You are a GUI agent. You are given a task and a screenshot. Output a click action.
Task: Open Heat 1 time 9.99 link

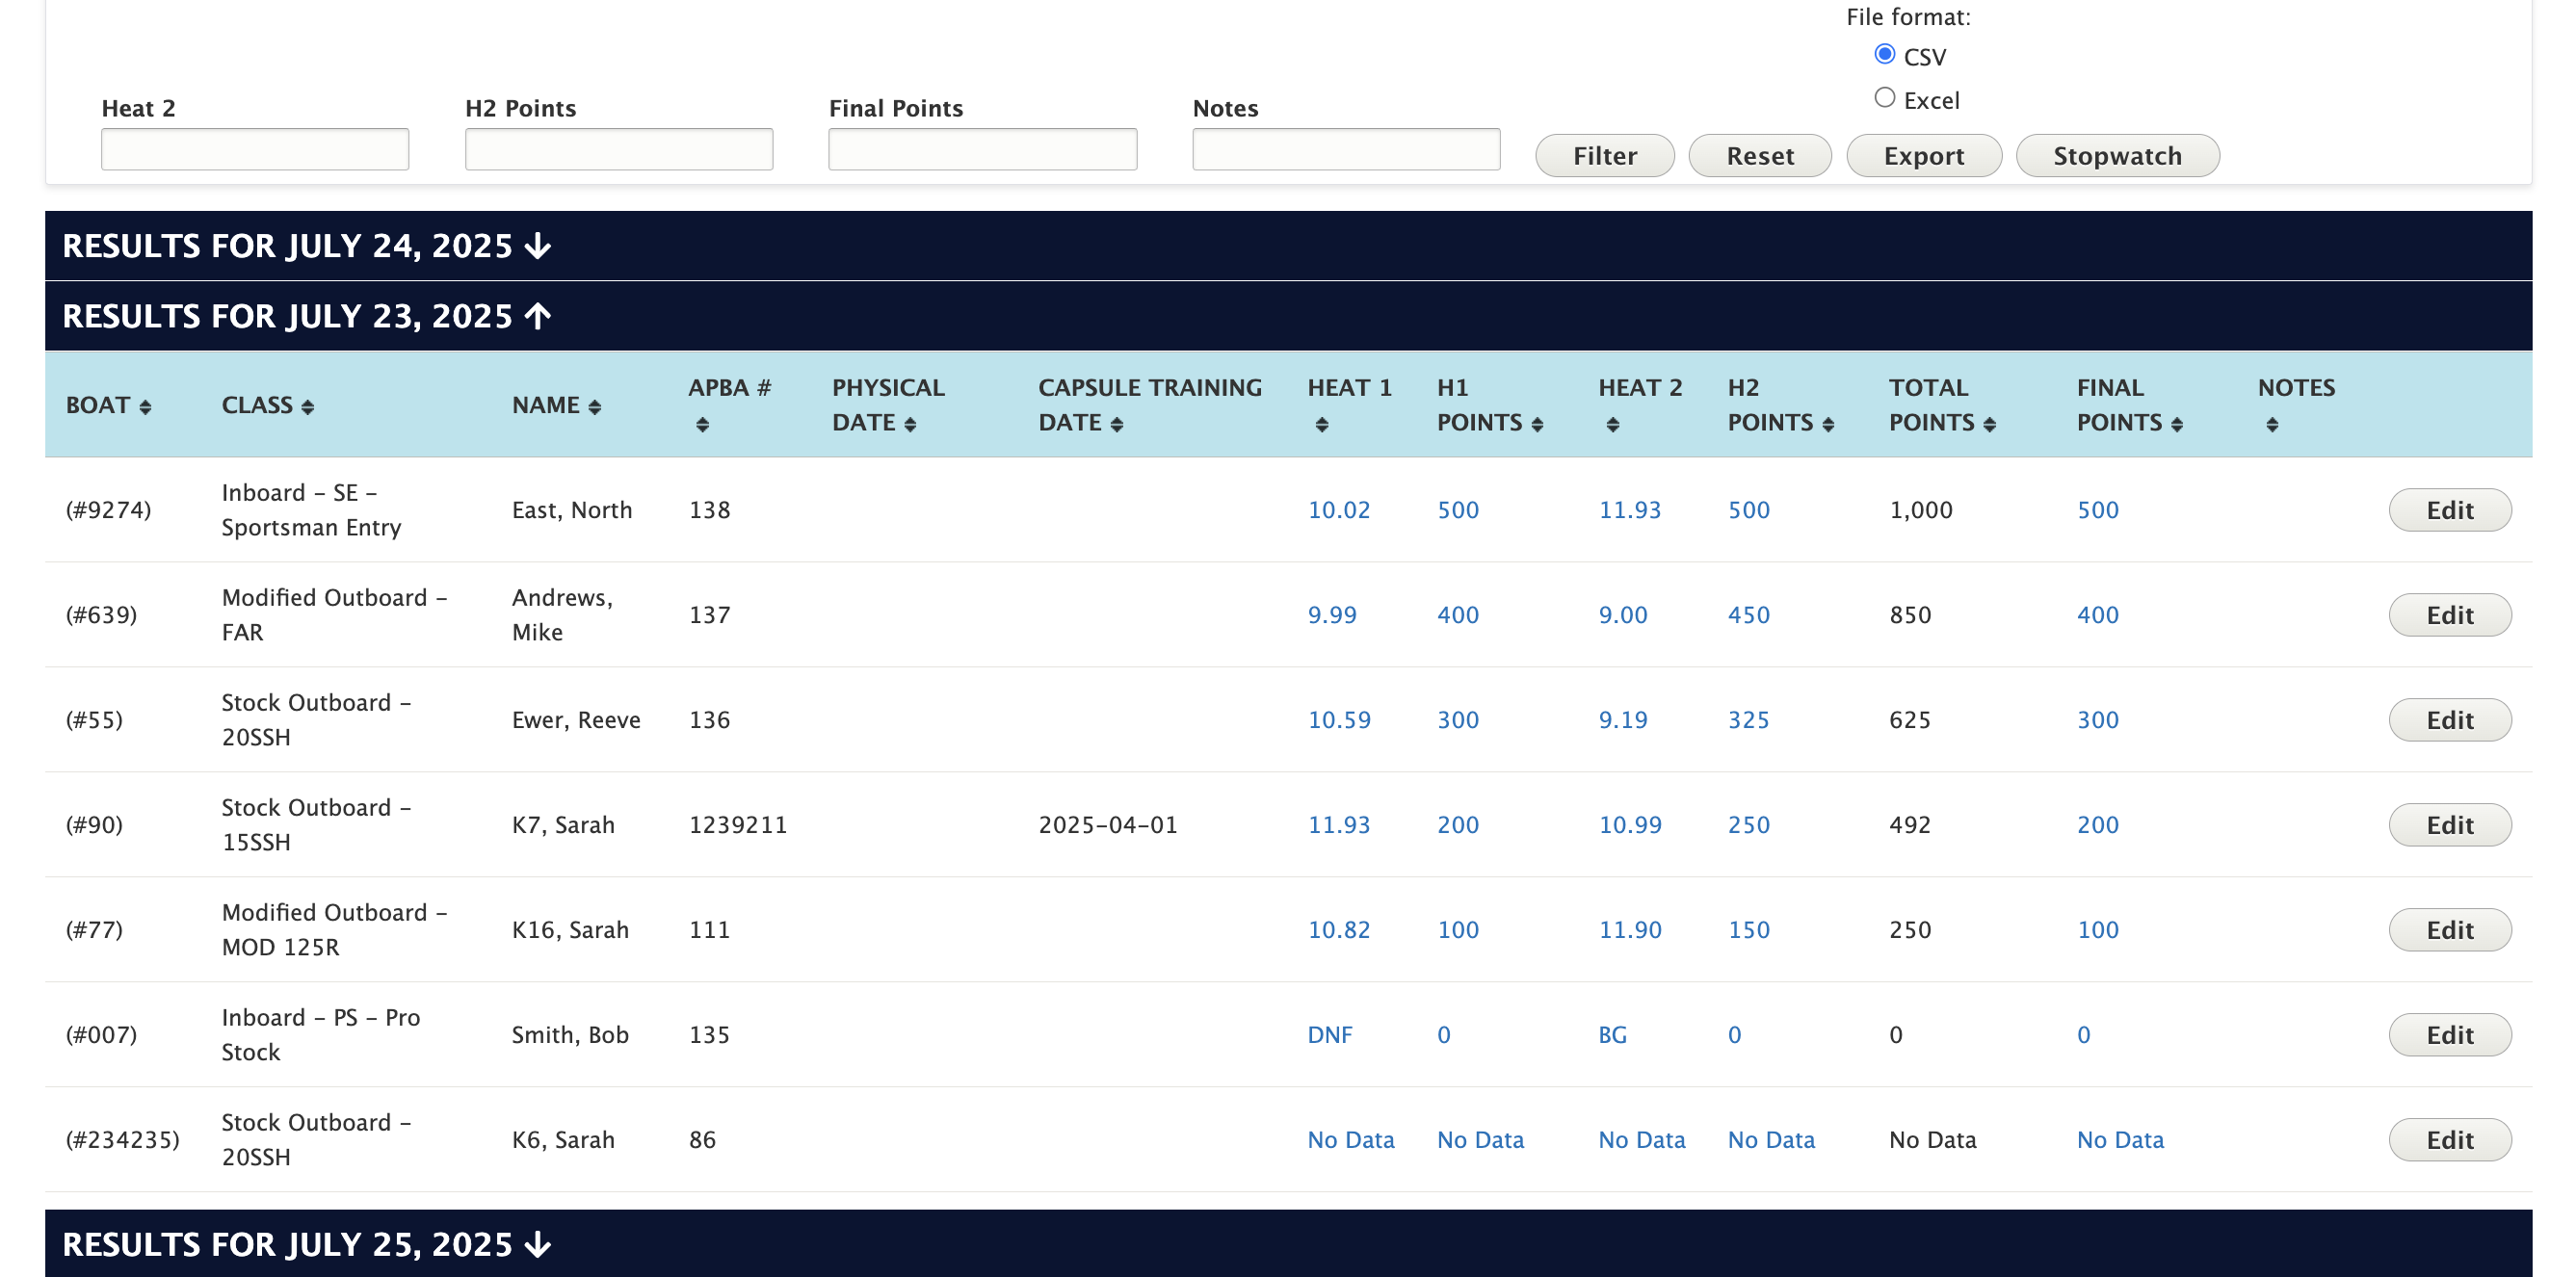coord(1331,615)
